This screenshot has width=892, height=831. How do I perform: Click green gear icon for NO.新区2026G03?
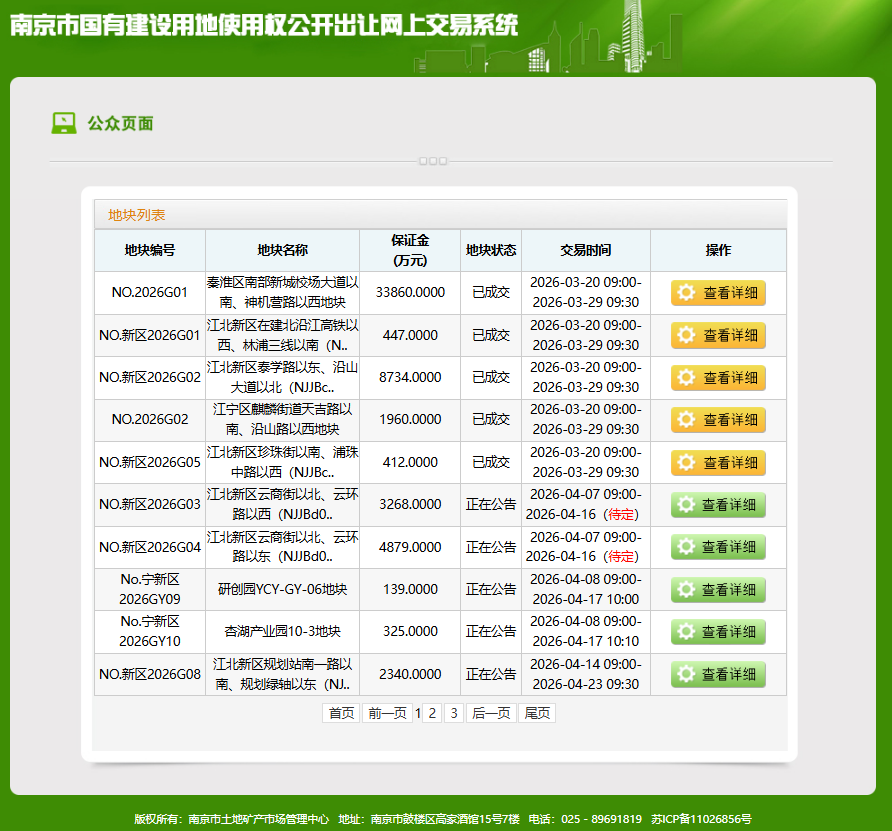click(x=686, y=505)
